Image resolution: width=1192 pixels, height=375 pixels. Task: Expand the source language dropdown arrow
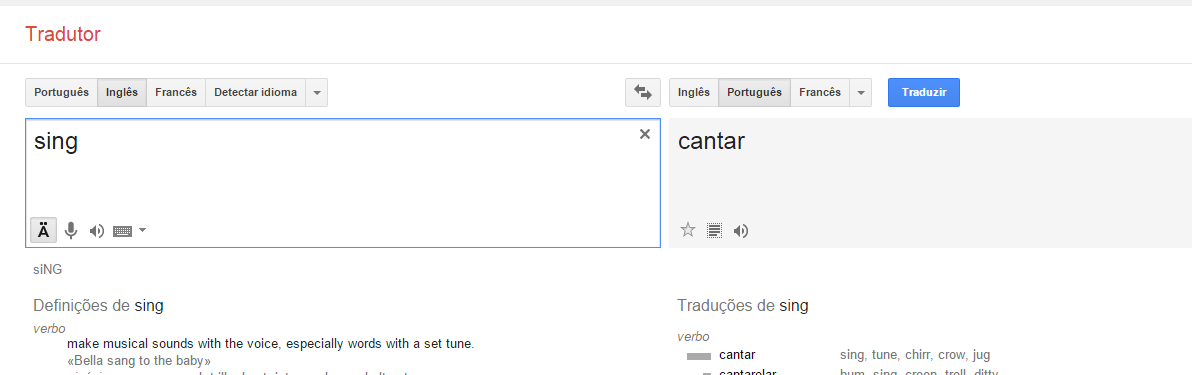click(317, 93)
